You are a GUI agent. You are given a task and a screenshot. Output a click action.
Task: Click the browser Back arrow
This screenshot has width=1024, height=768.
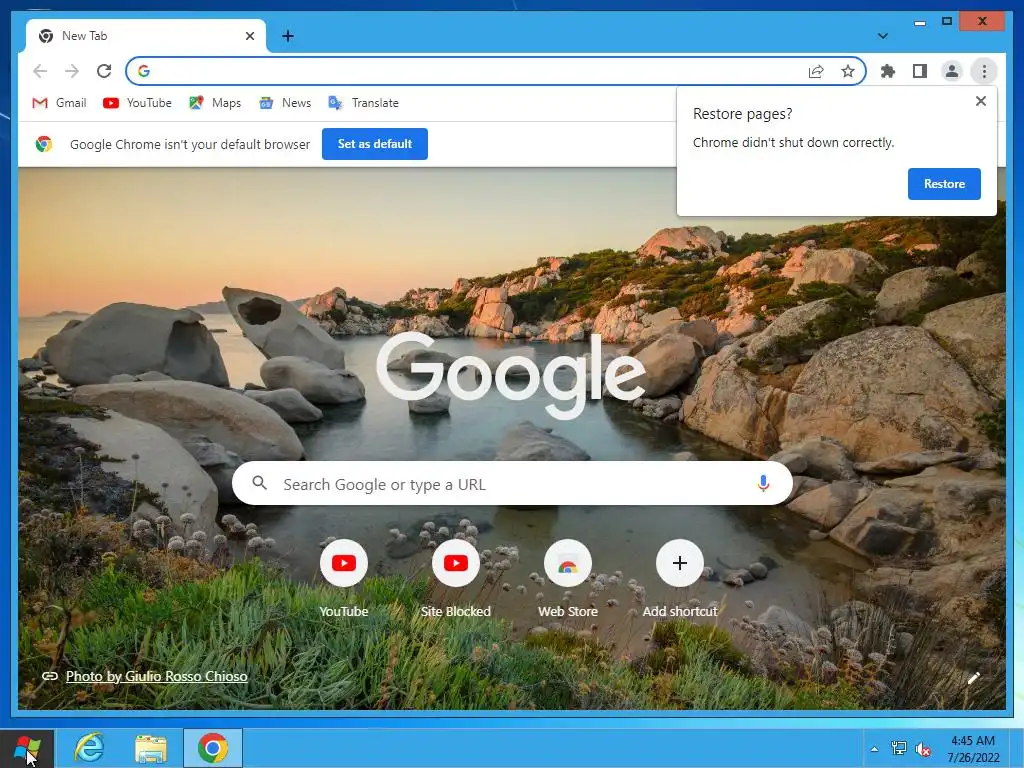tap(40, 71)
